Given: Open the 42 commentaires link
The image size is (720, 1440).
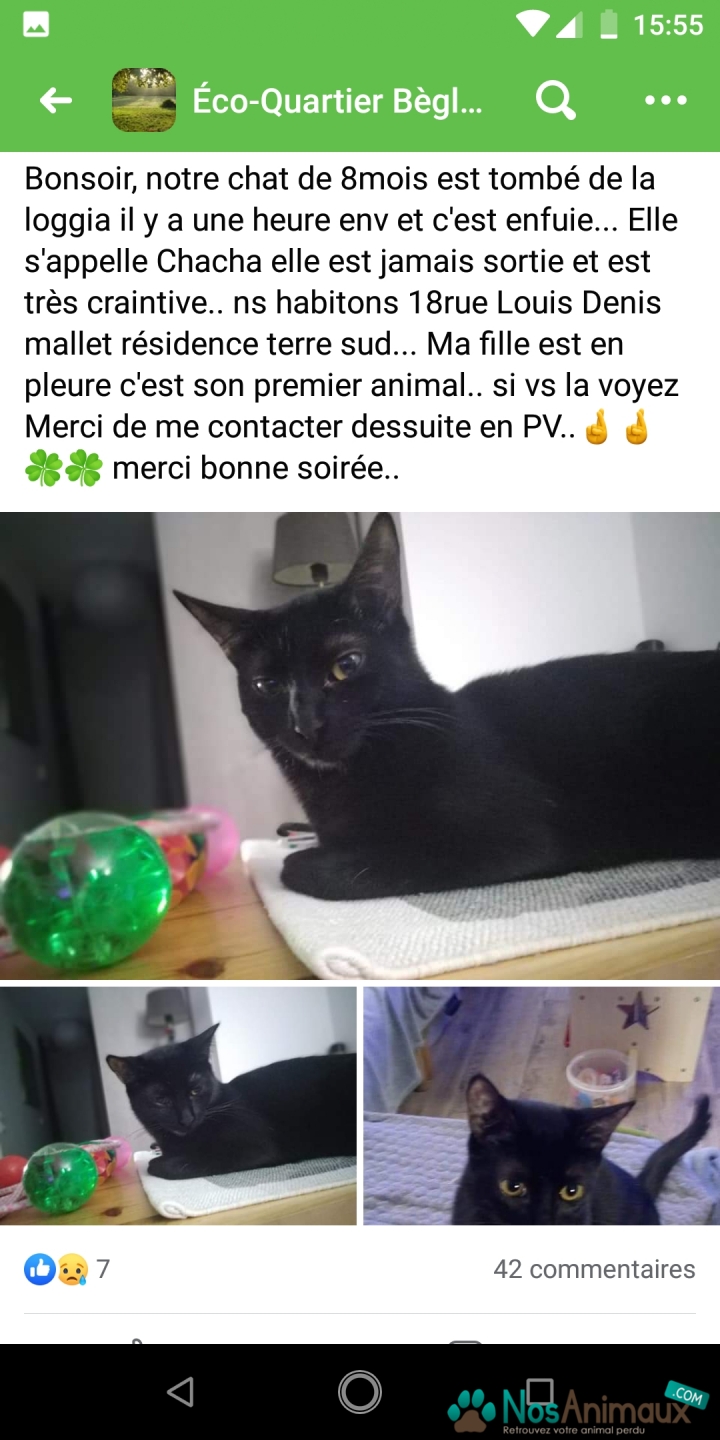Looking at the screenshot, I should pos(594,1269).
